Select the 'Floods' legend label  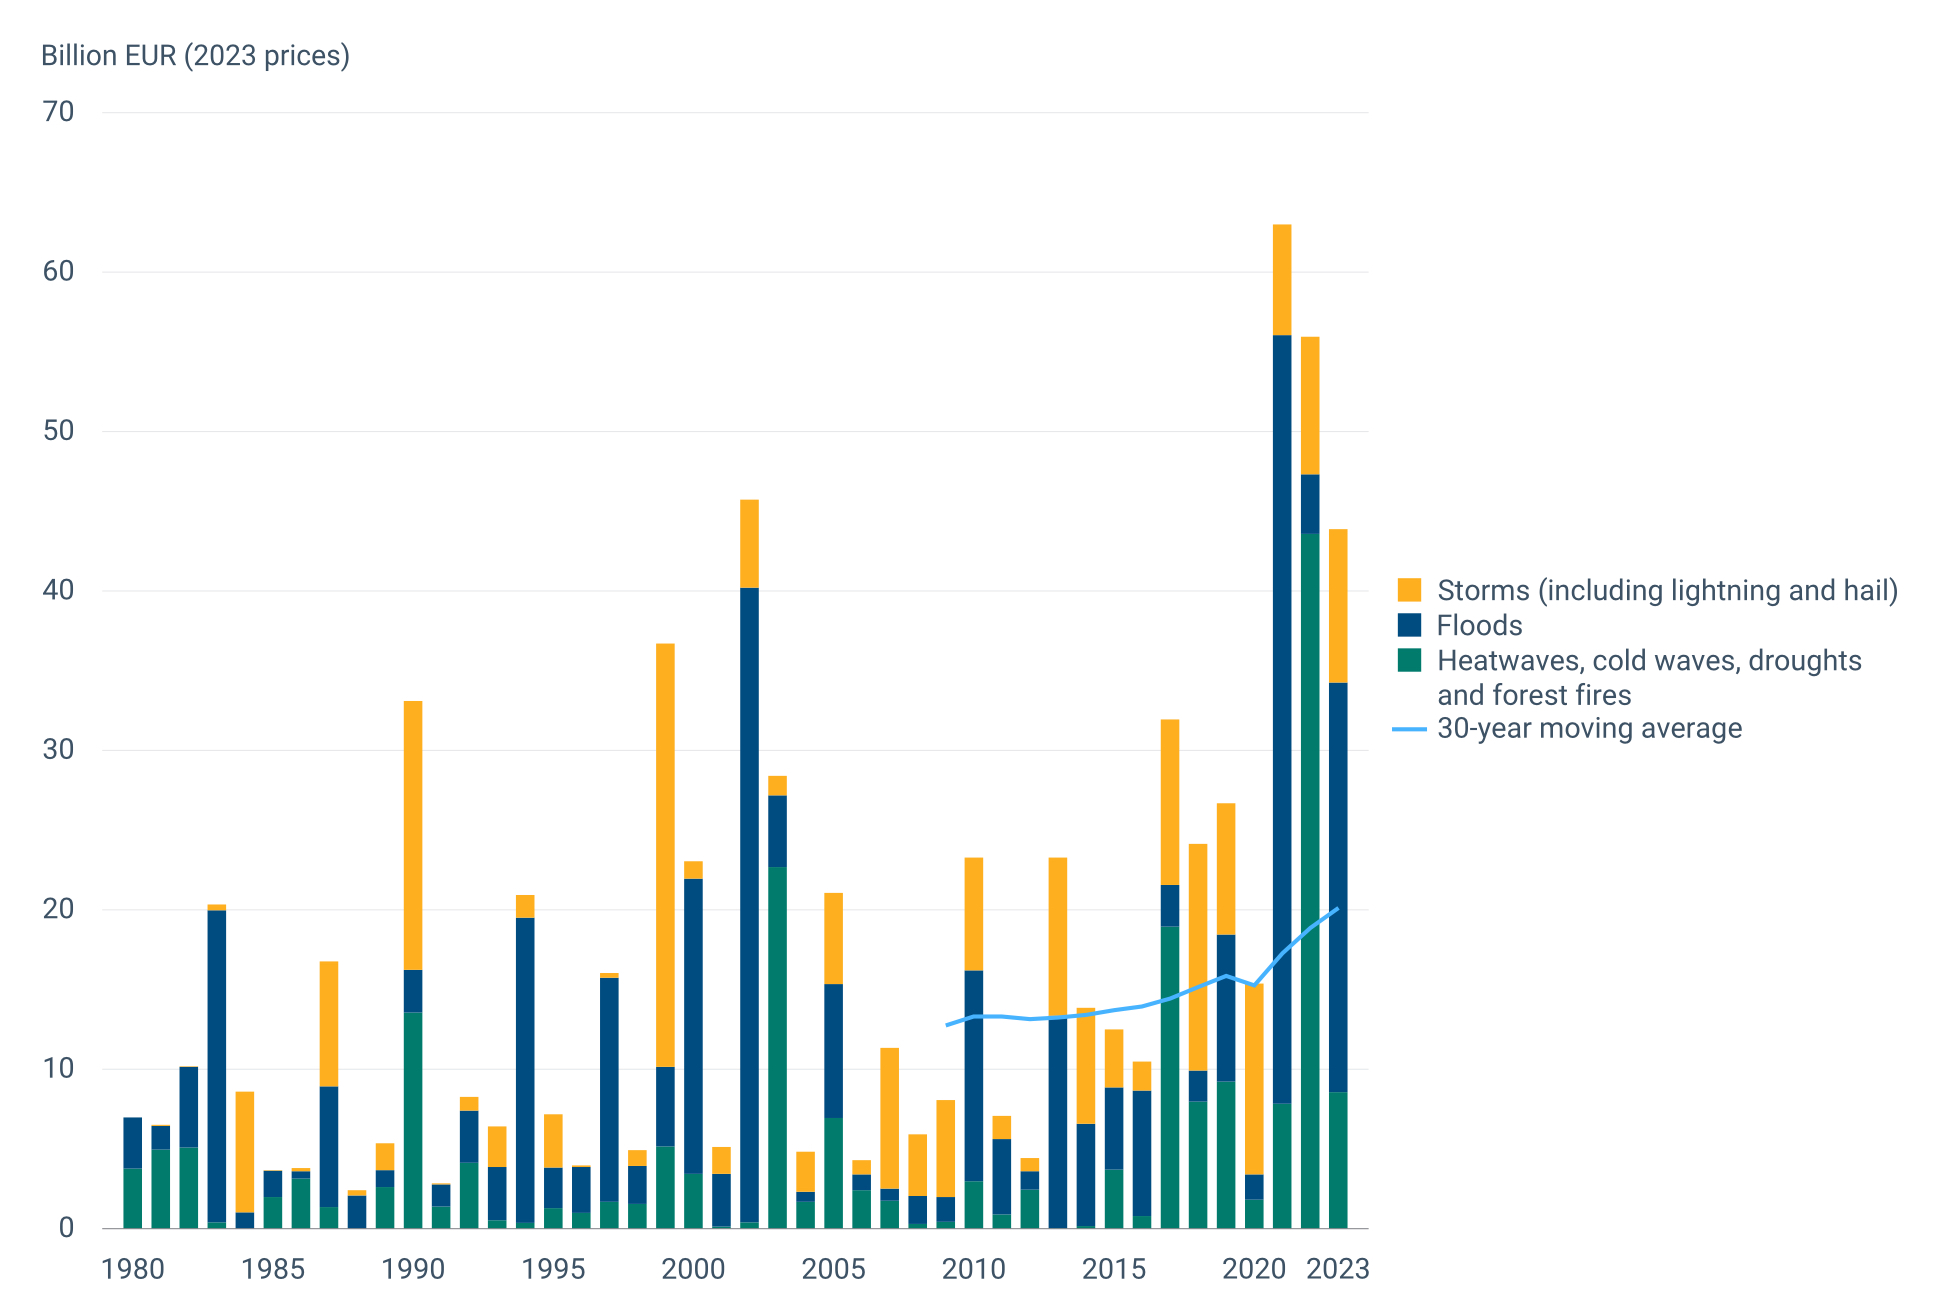(x=1479, y=625)
